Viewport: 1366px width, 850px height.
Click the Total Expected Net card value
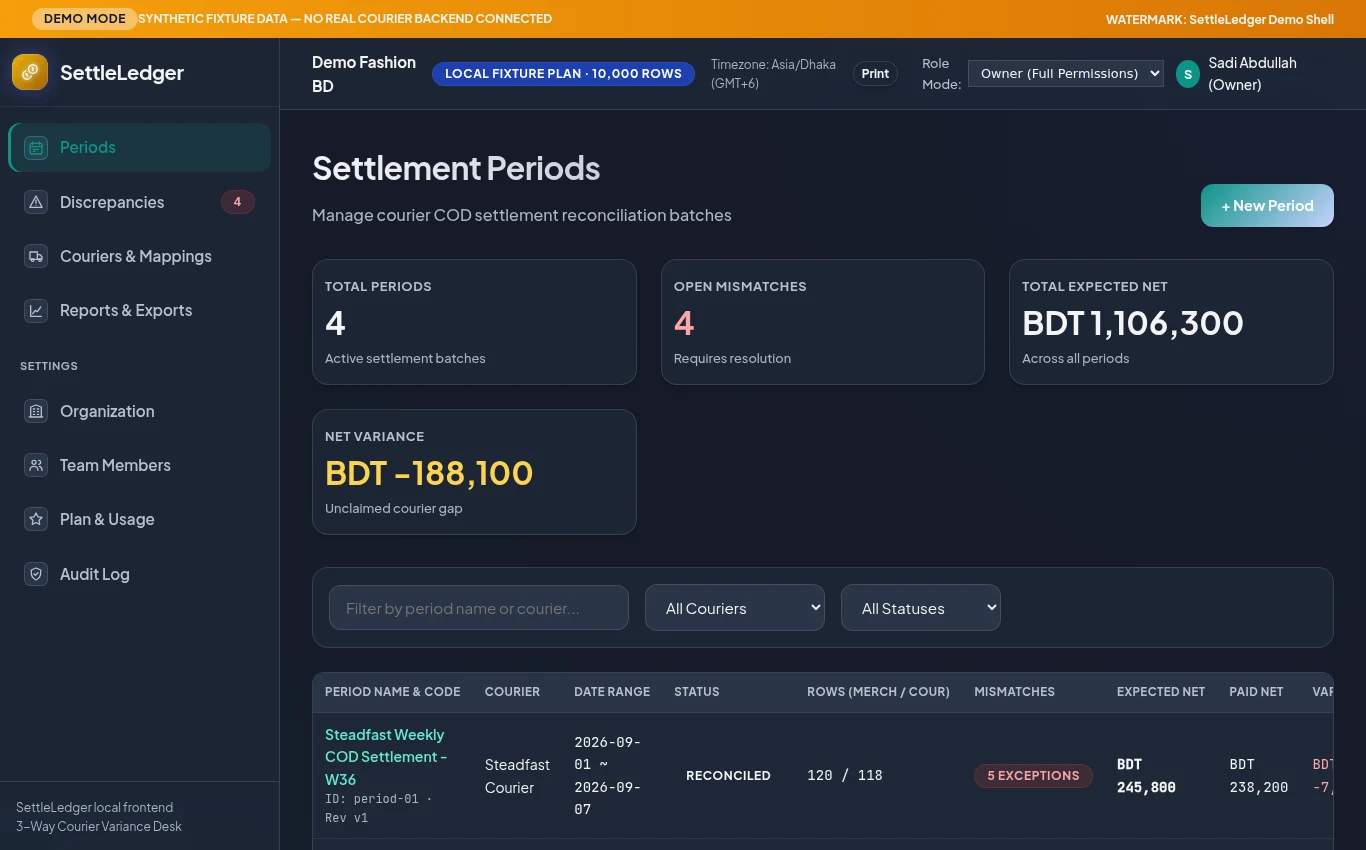(1133, 323)
